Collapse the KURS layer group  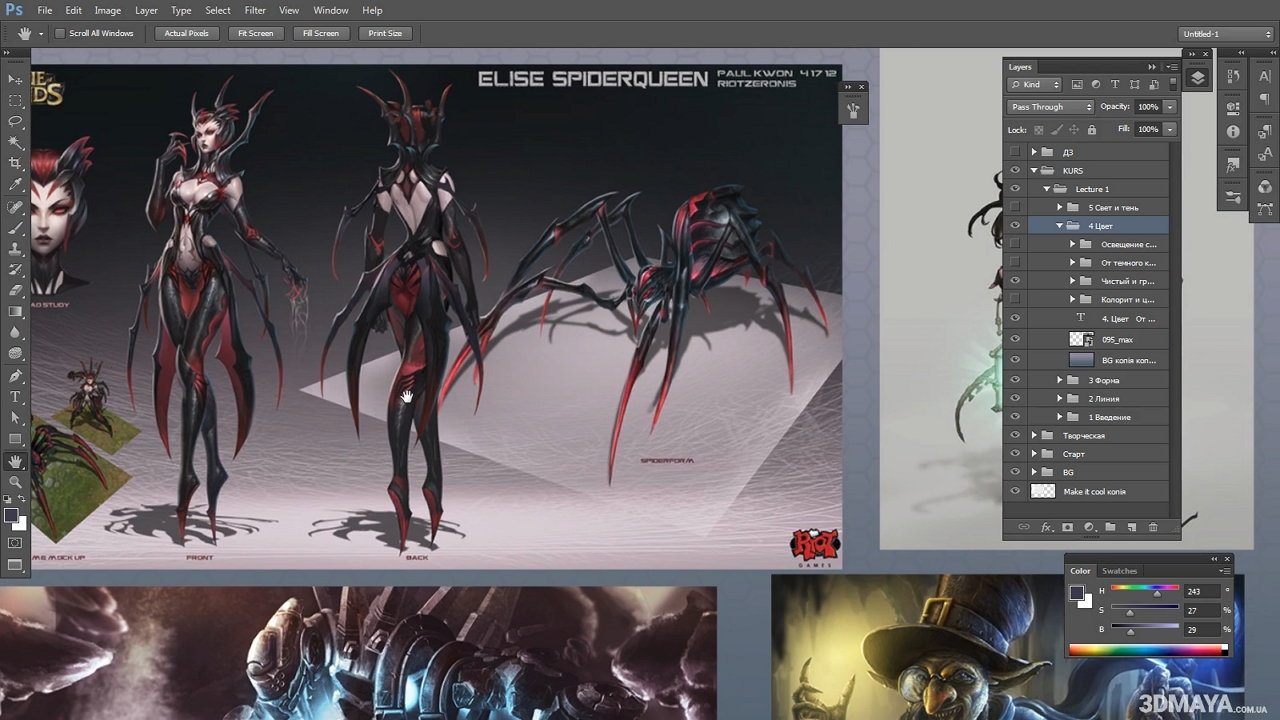1034,170
